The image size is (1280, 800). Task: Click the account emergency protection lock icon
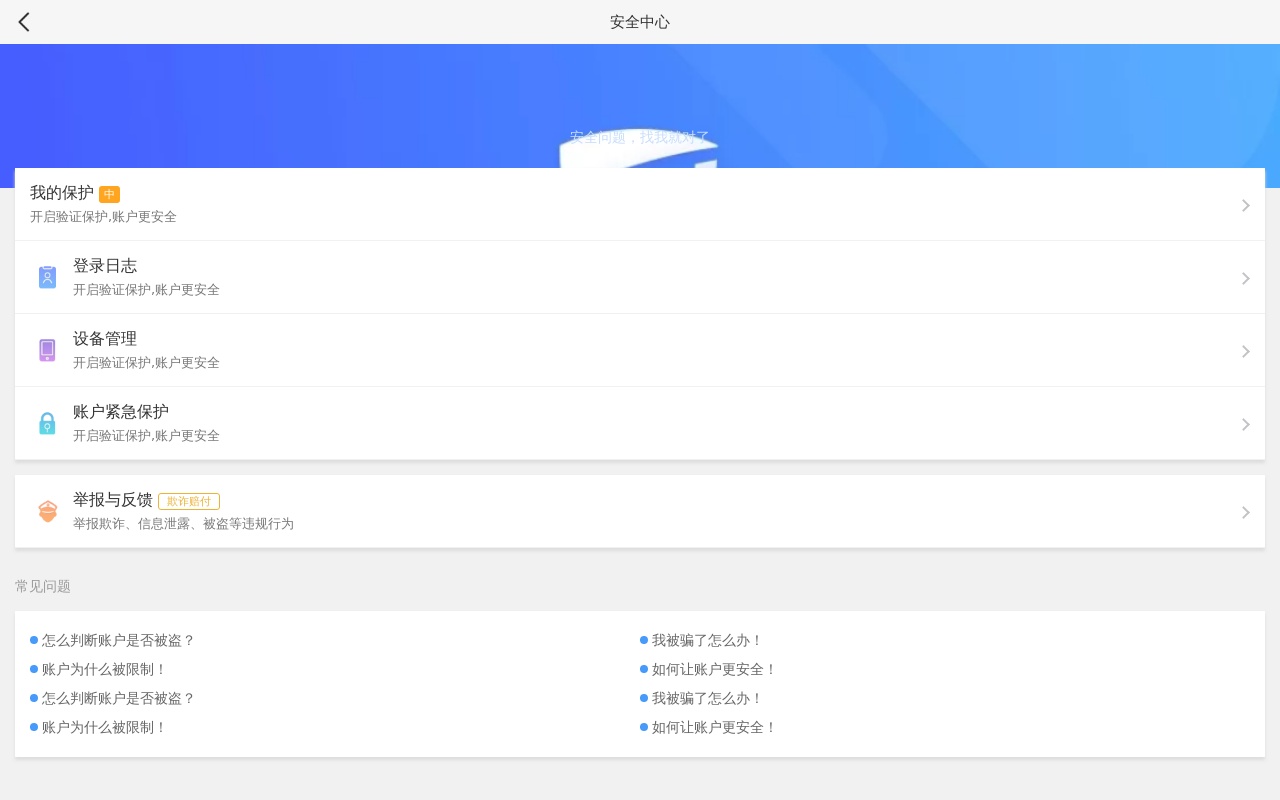[x=47, y=424]
